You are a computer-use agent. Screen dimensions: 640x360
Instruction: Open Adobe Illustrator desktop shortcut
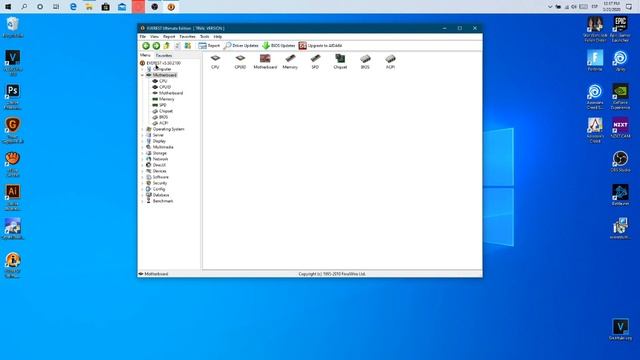[13, 198]
